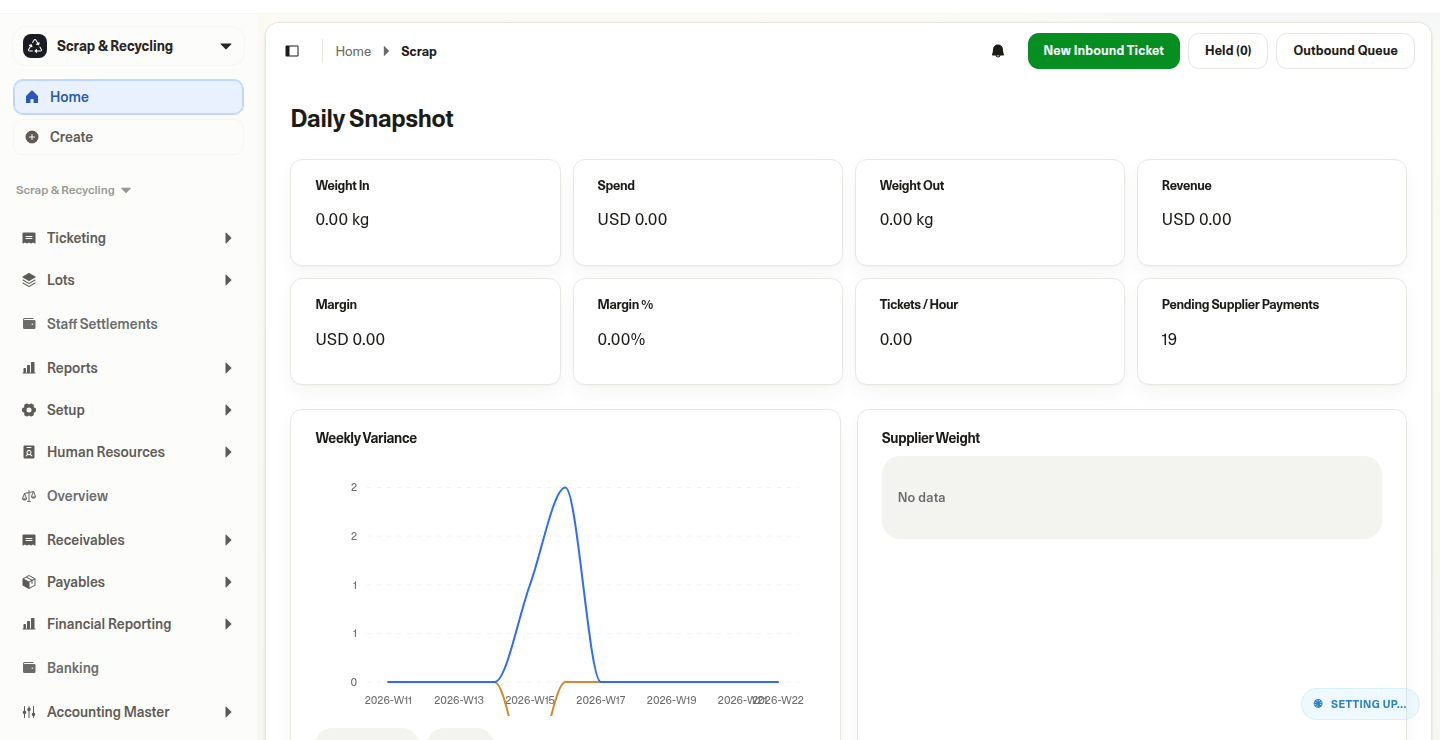Click the Weight Out snapshot card
This screenshot has width=1440, height=740.
click(x=990, y=212)
